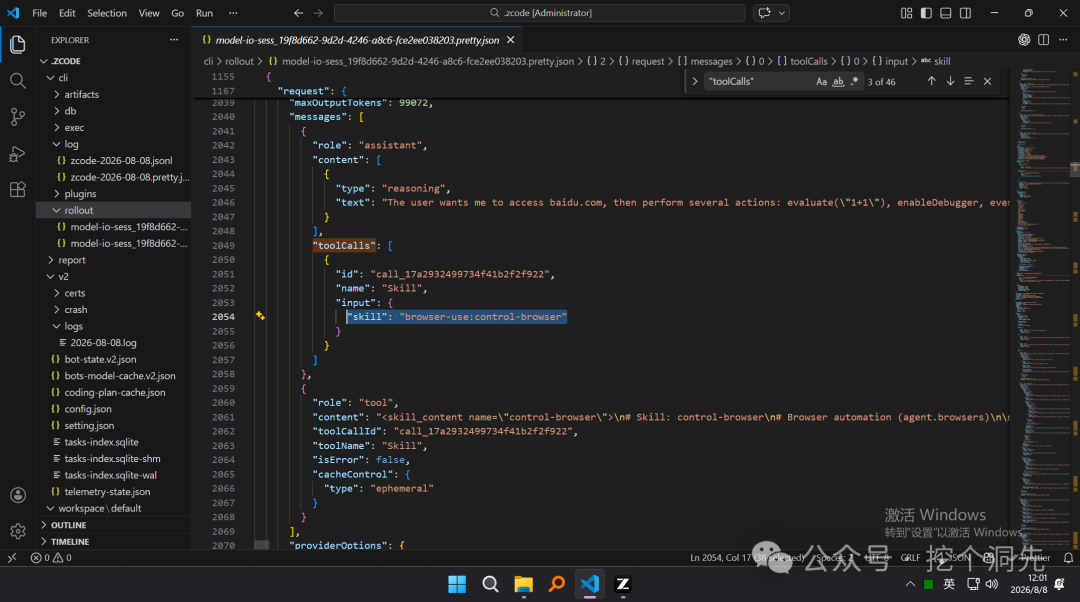Open the Source Control view
Viewport: 1080px width, 602px height.
[x=18, y=117]
